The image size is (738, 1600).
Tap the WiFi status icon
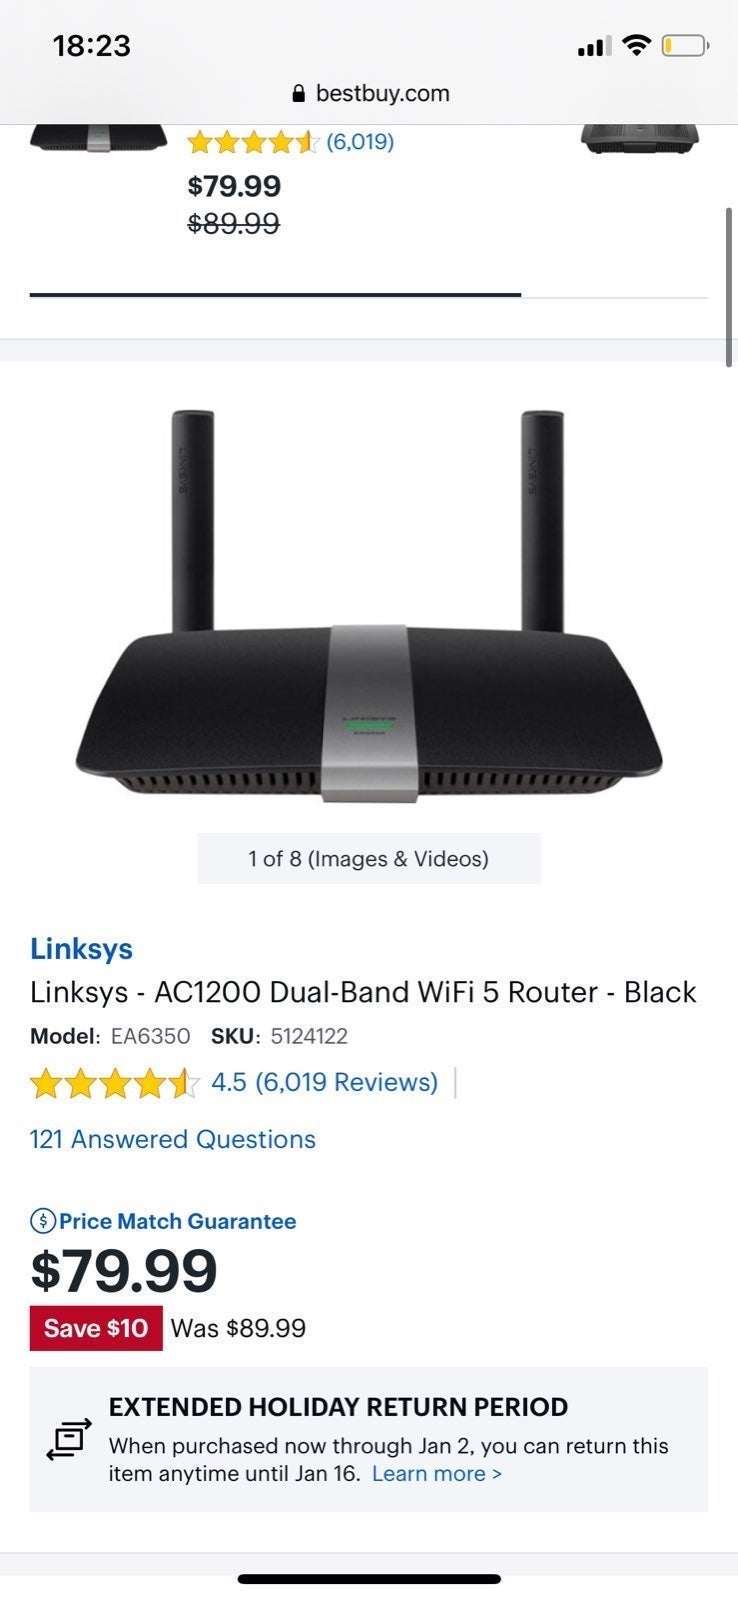tap(635, 45)
